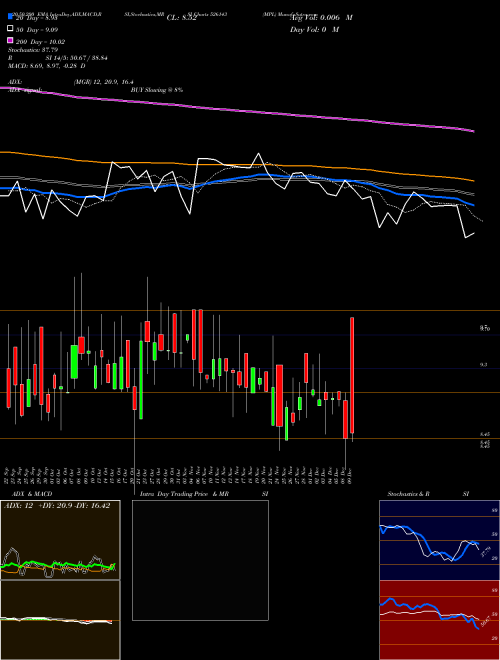Click the 'SI 14/5: 30.67 / 38.84' value
Screen dimensions: 500x660
(x=76, y=58)
